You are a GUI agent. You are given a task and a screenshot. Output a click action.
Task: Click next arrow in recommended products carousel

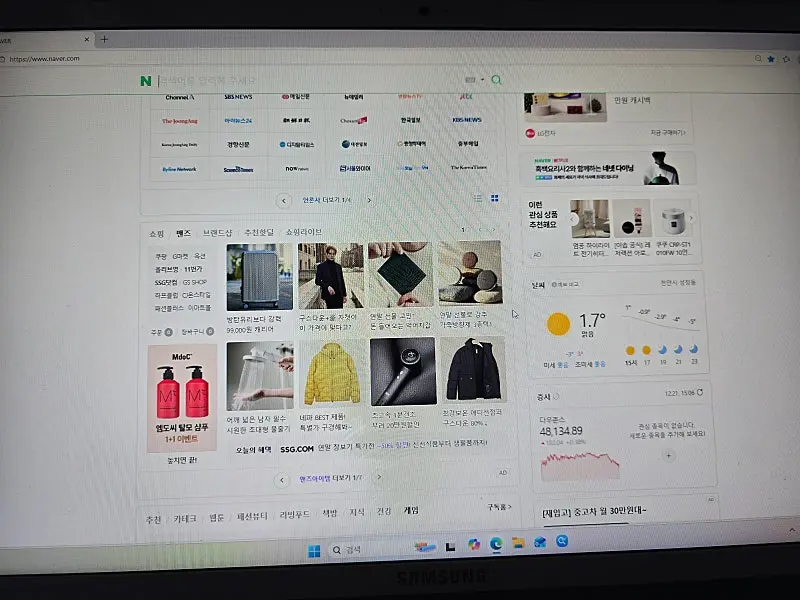point(690,218)
